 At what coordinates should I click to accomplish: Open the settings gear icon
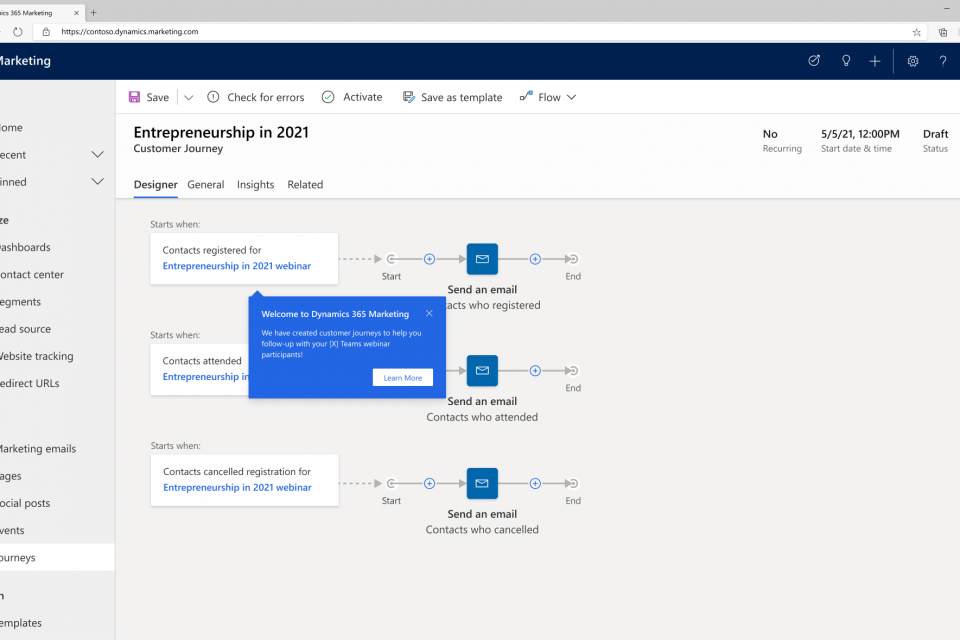click(913, 61)
